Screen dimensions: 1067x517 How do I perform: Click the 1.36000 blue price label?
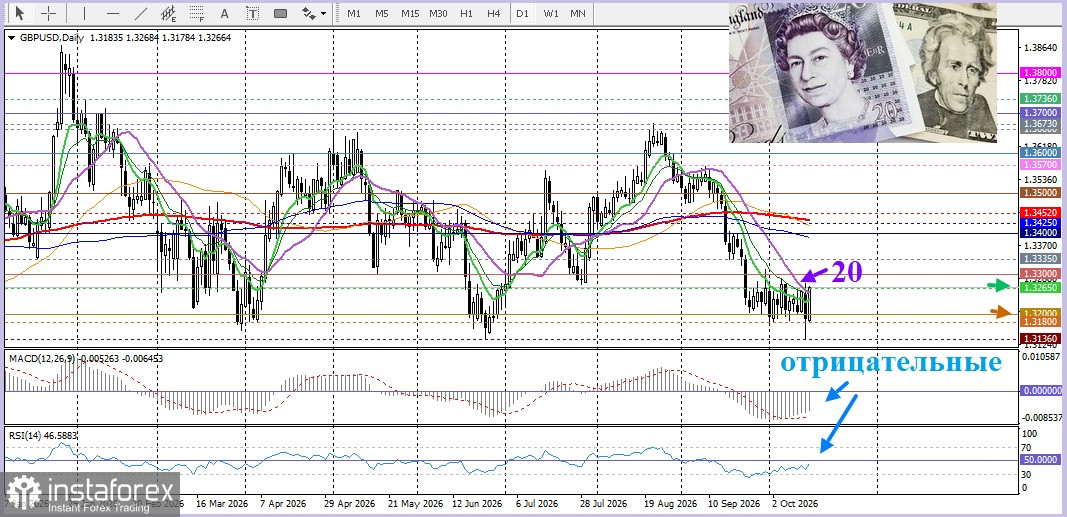1040,154
